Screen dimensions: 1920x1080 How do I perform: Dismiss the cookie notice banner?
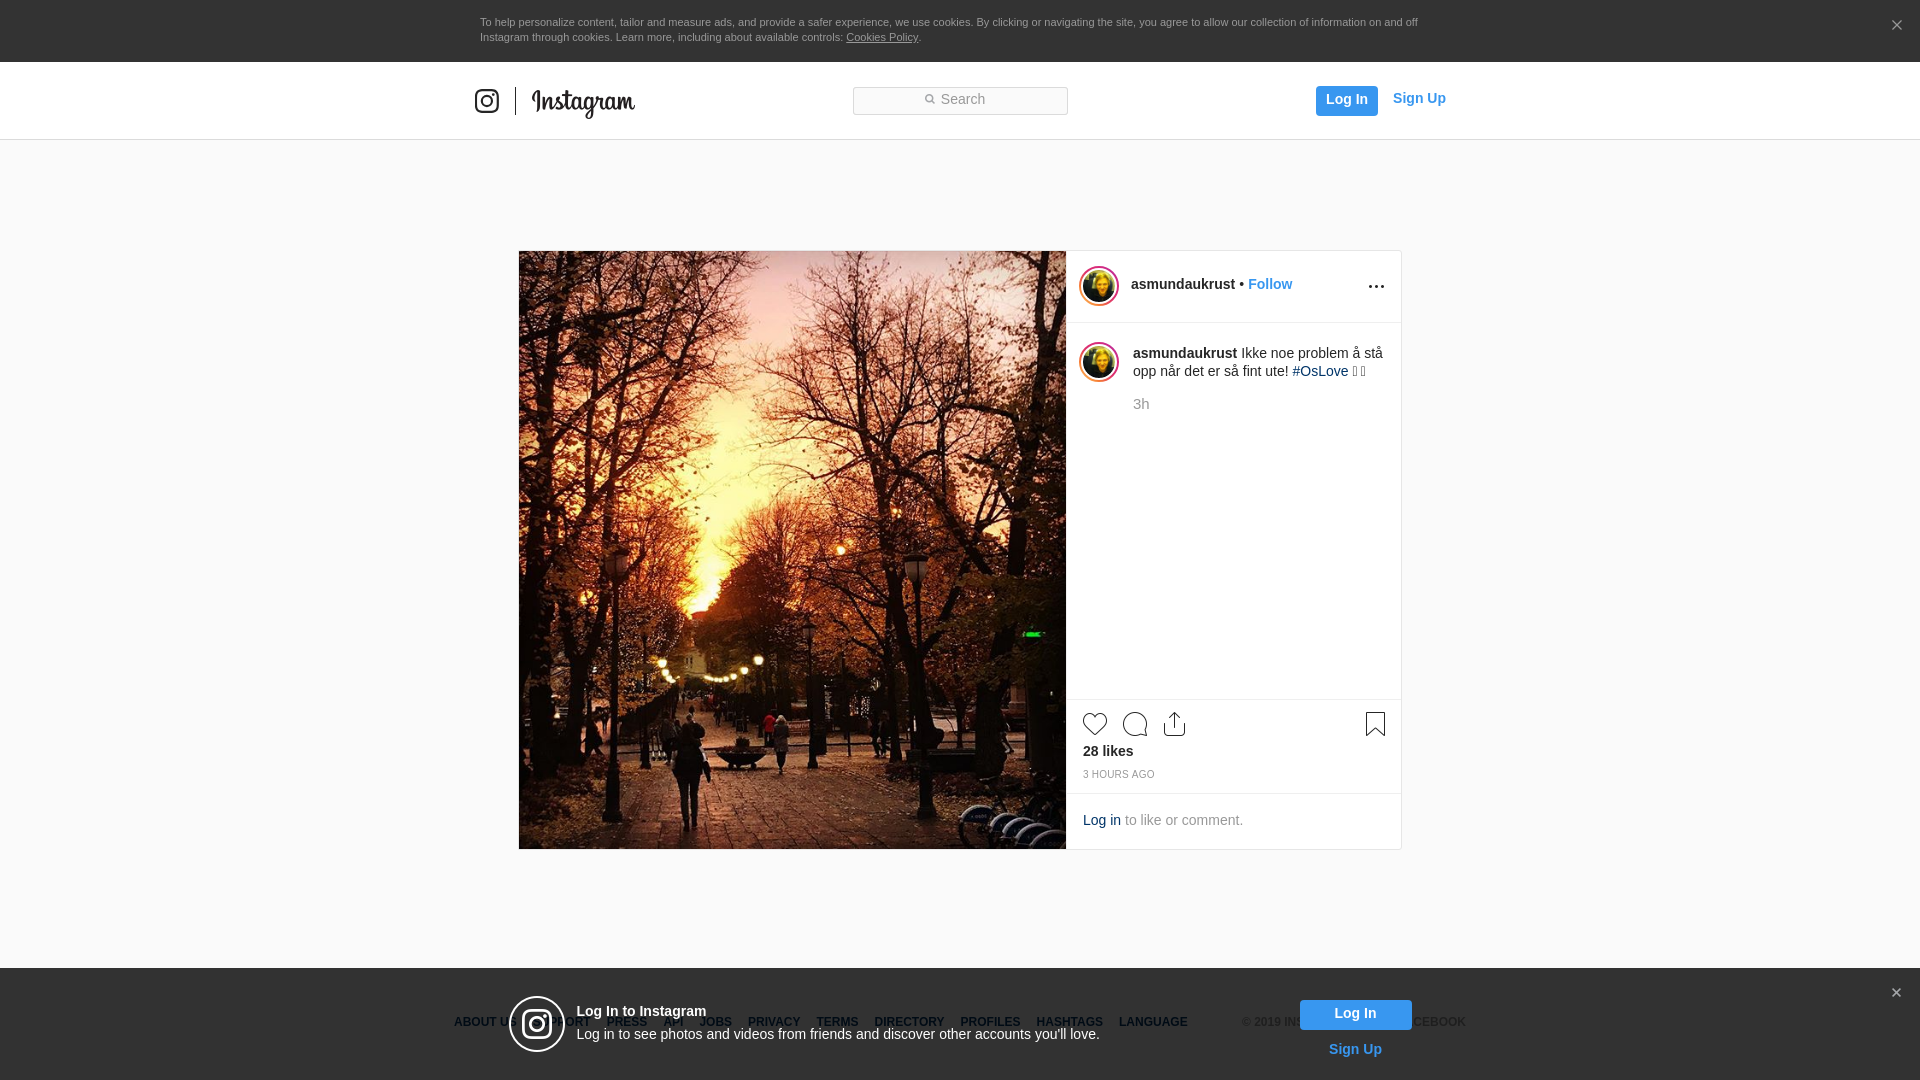[1896, 26]
